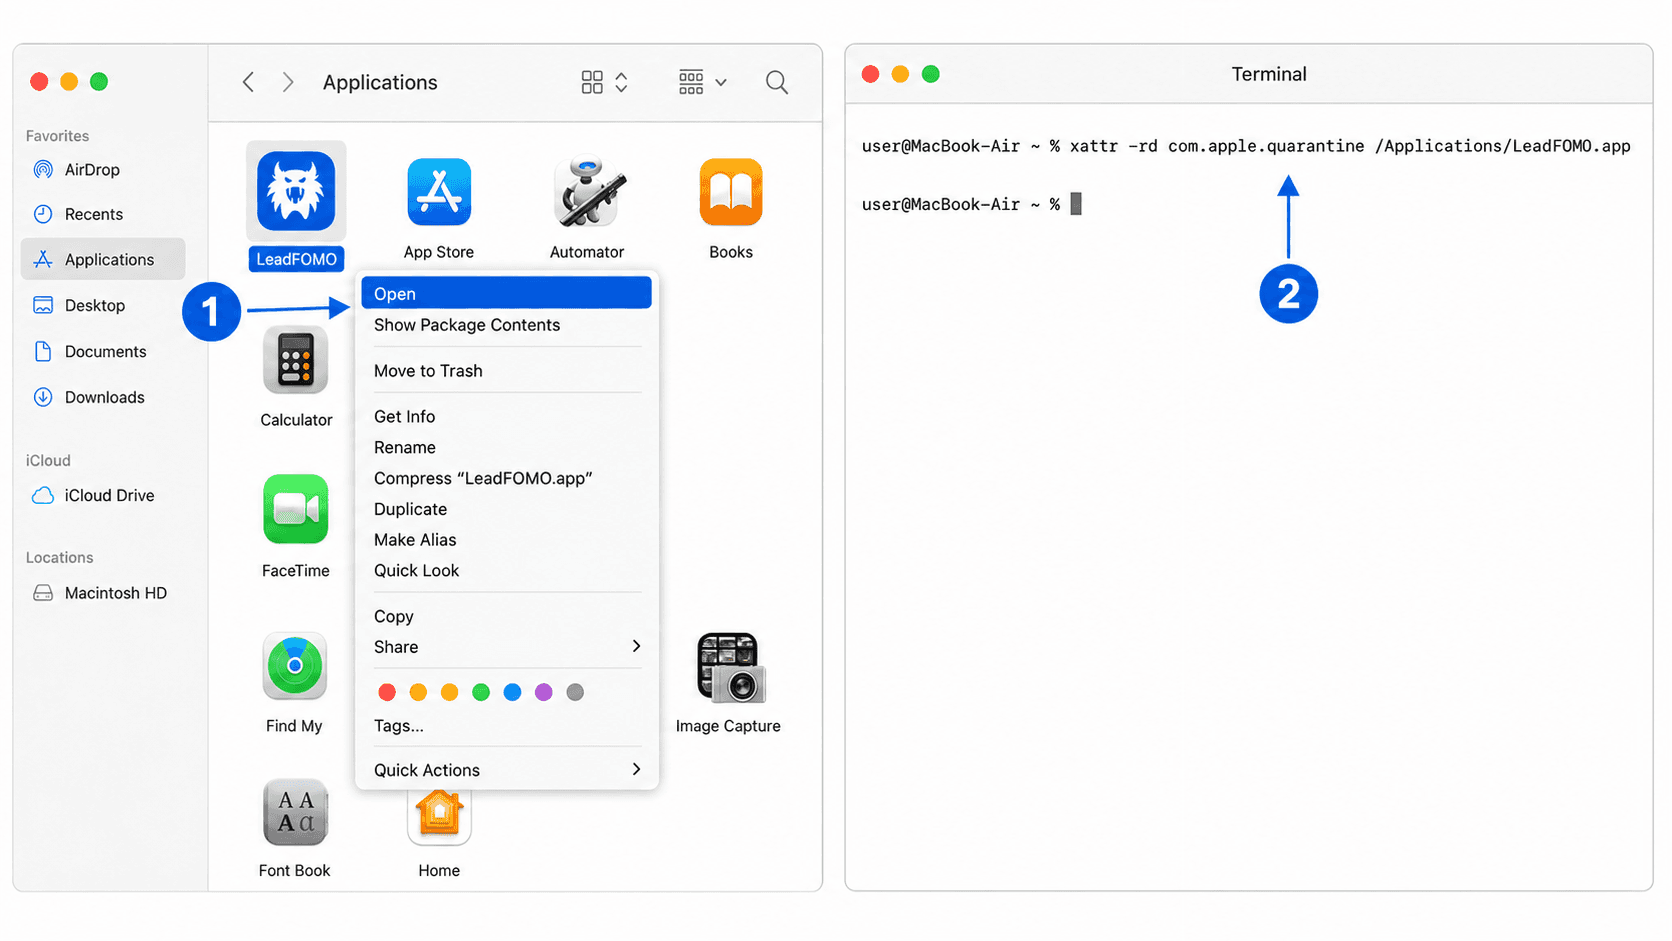
Task: Select the Image Capture app icon
Action: [x=730, y=667]
